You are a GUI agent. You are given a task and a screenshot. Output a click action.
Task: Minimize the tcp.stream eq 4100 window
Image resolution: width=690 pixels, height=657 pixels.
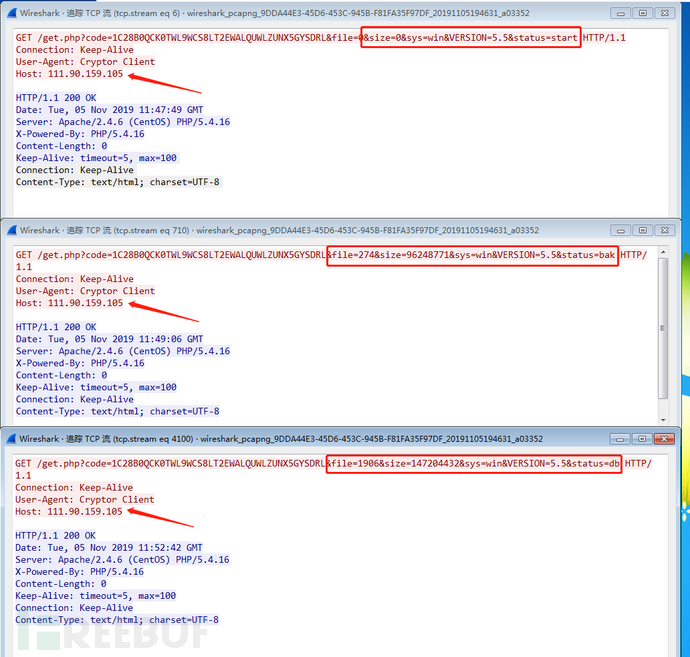coord(620,439)
